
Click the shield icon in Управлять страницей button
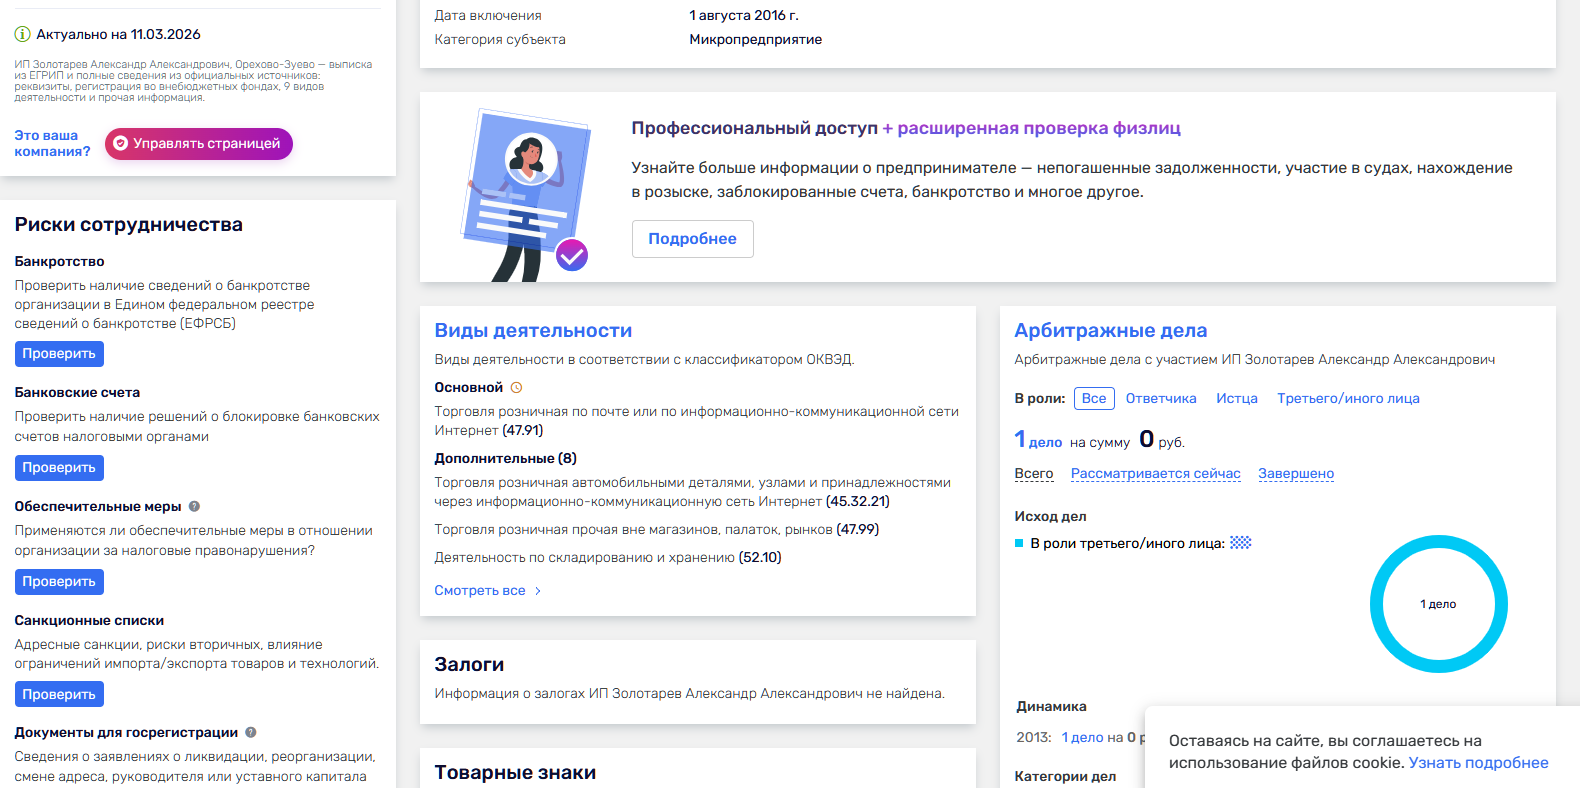tap(121, 144)
